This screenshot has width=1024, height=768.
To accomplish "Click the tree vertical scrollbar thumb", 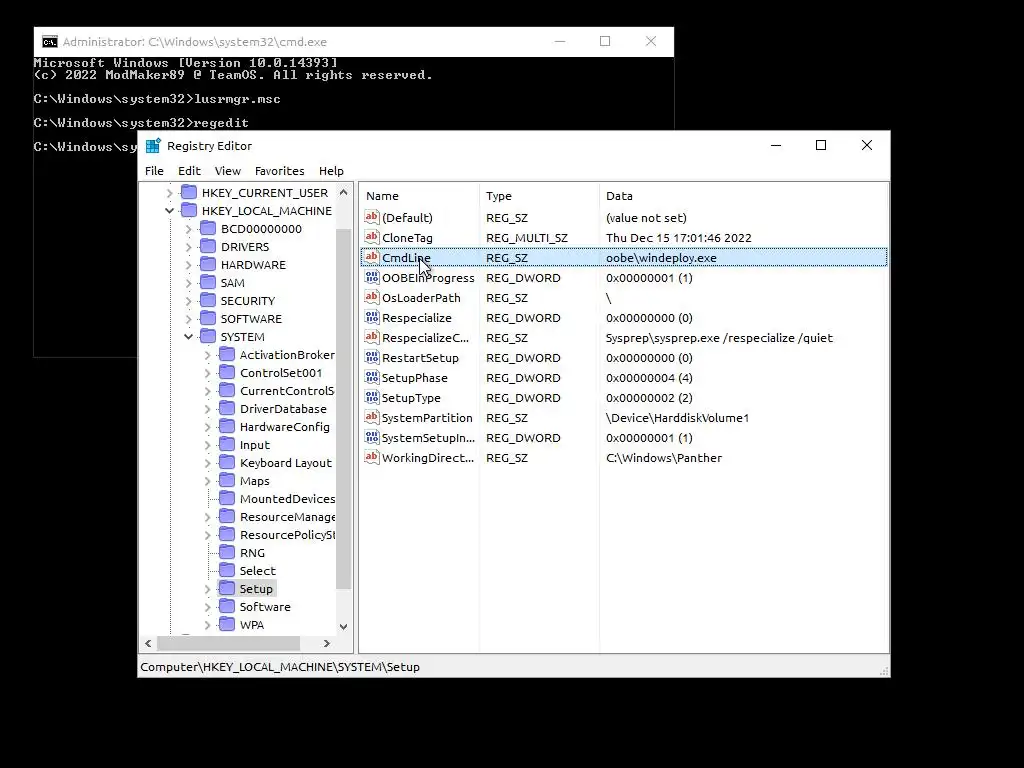I will tap(344, 409).
